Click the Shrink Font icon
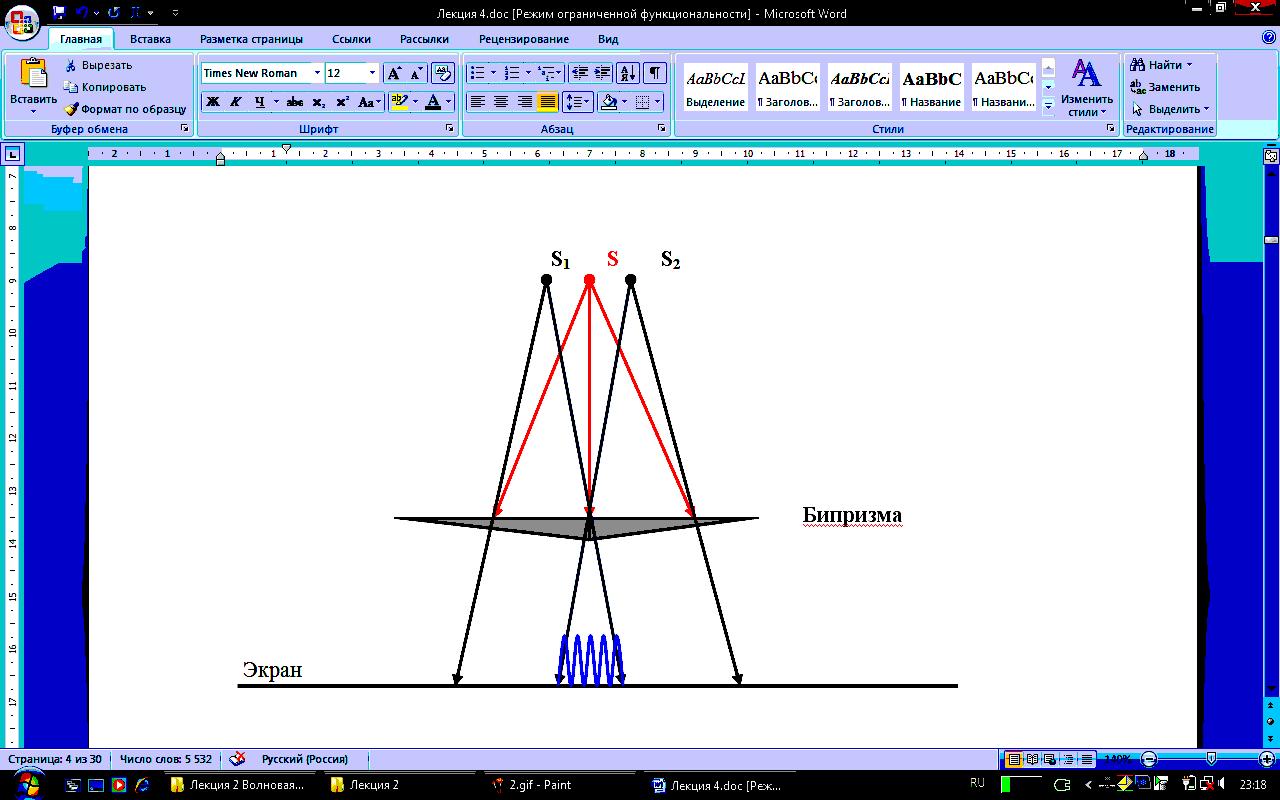 416,73
